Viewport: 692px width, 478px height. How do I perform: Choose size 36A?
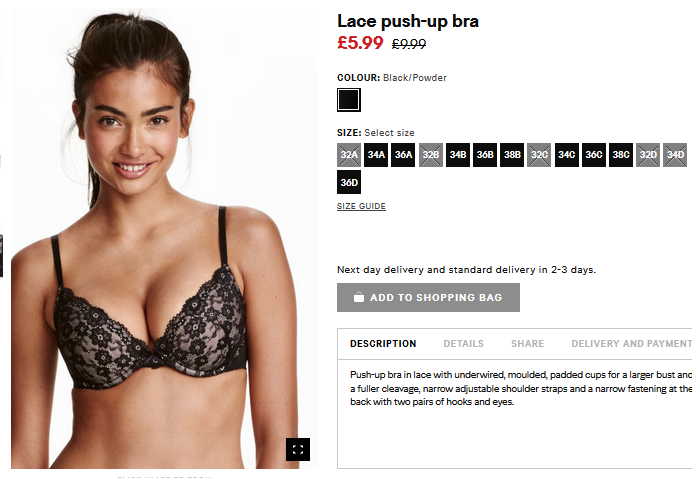[x=403, y=155]
